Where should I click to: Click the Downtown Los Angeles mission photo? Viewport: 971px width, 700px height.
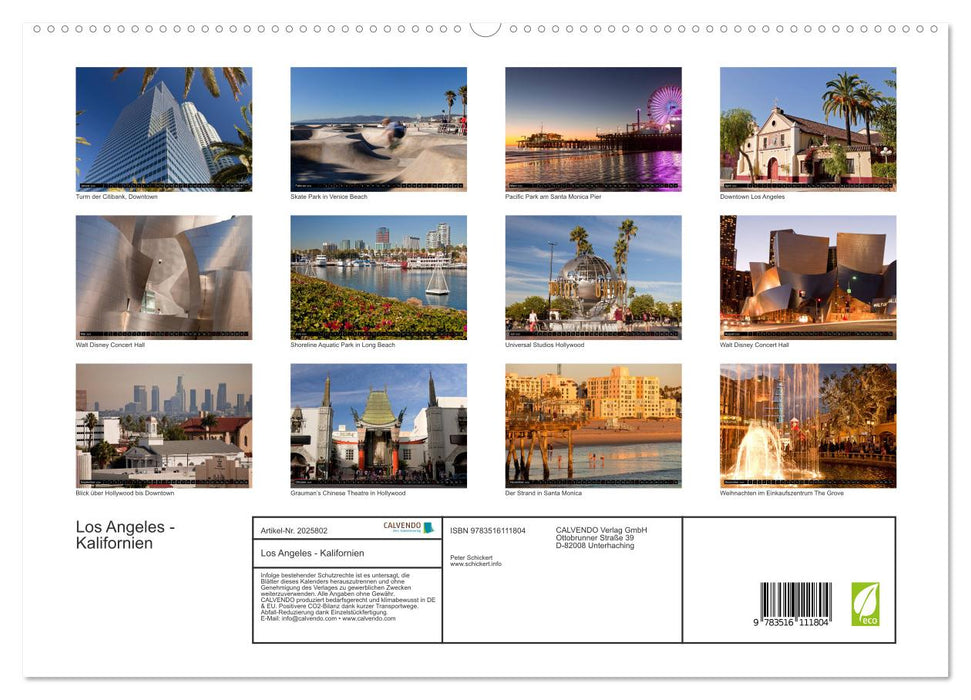808,128
